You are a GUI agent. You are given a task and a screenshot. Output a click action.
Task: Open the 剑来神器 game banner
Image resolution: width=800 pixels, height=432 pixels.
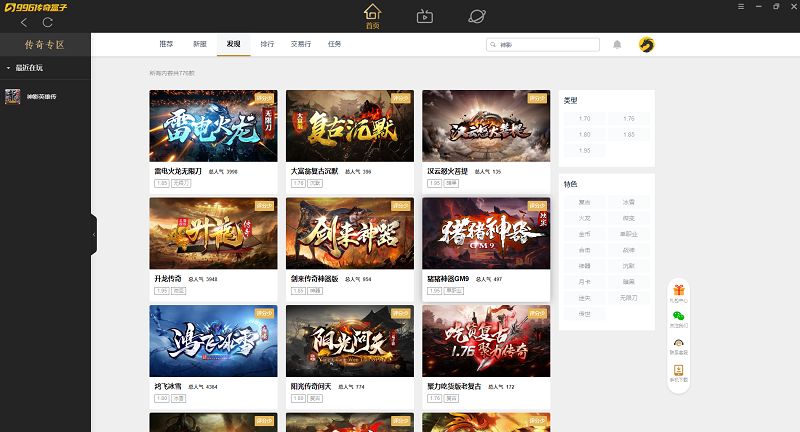pyautogui.click(x=349, y=234)
